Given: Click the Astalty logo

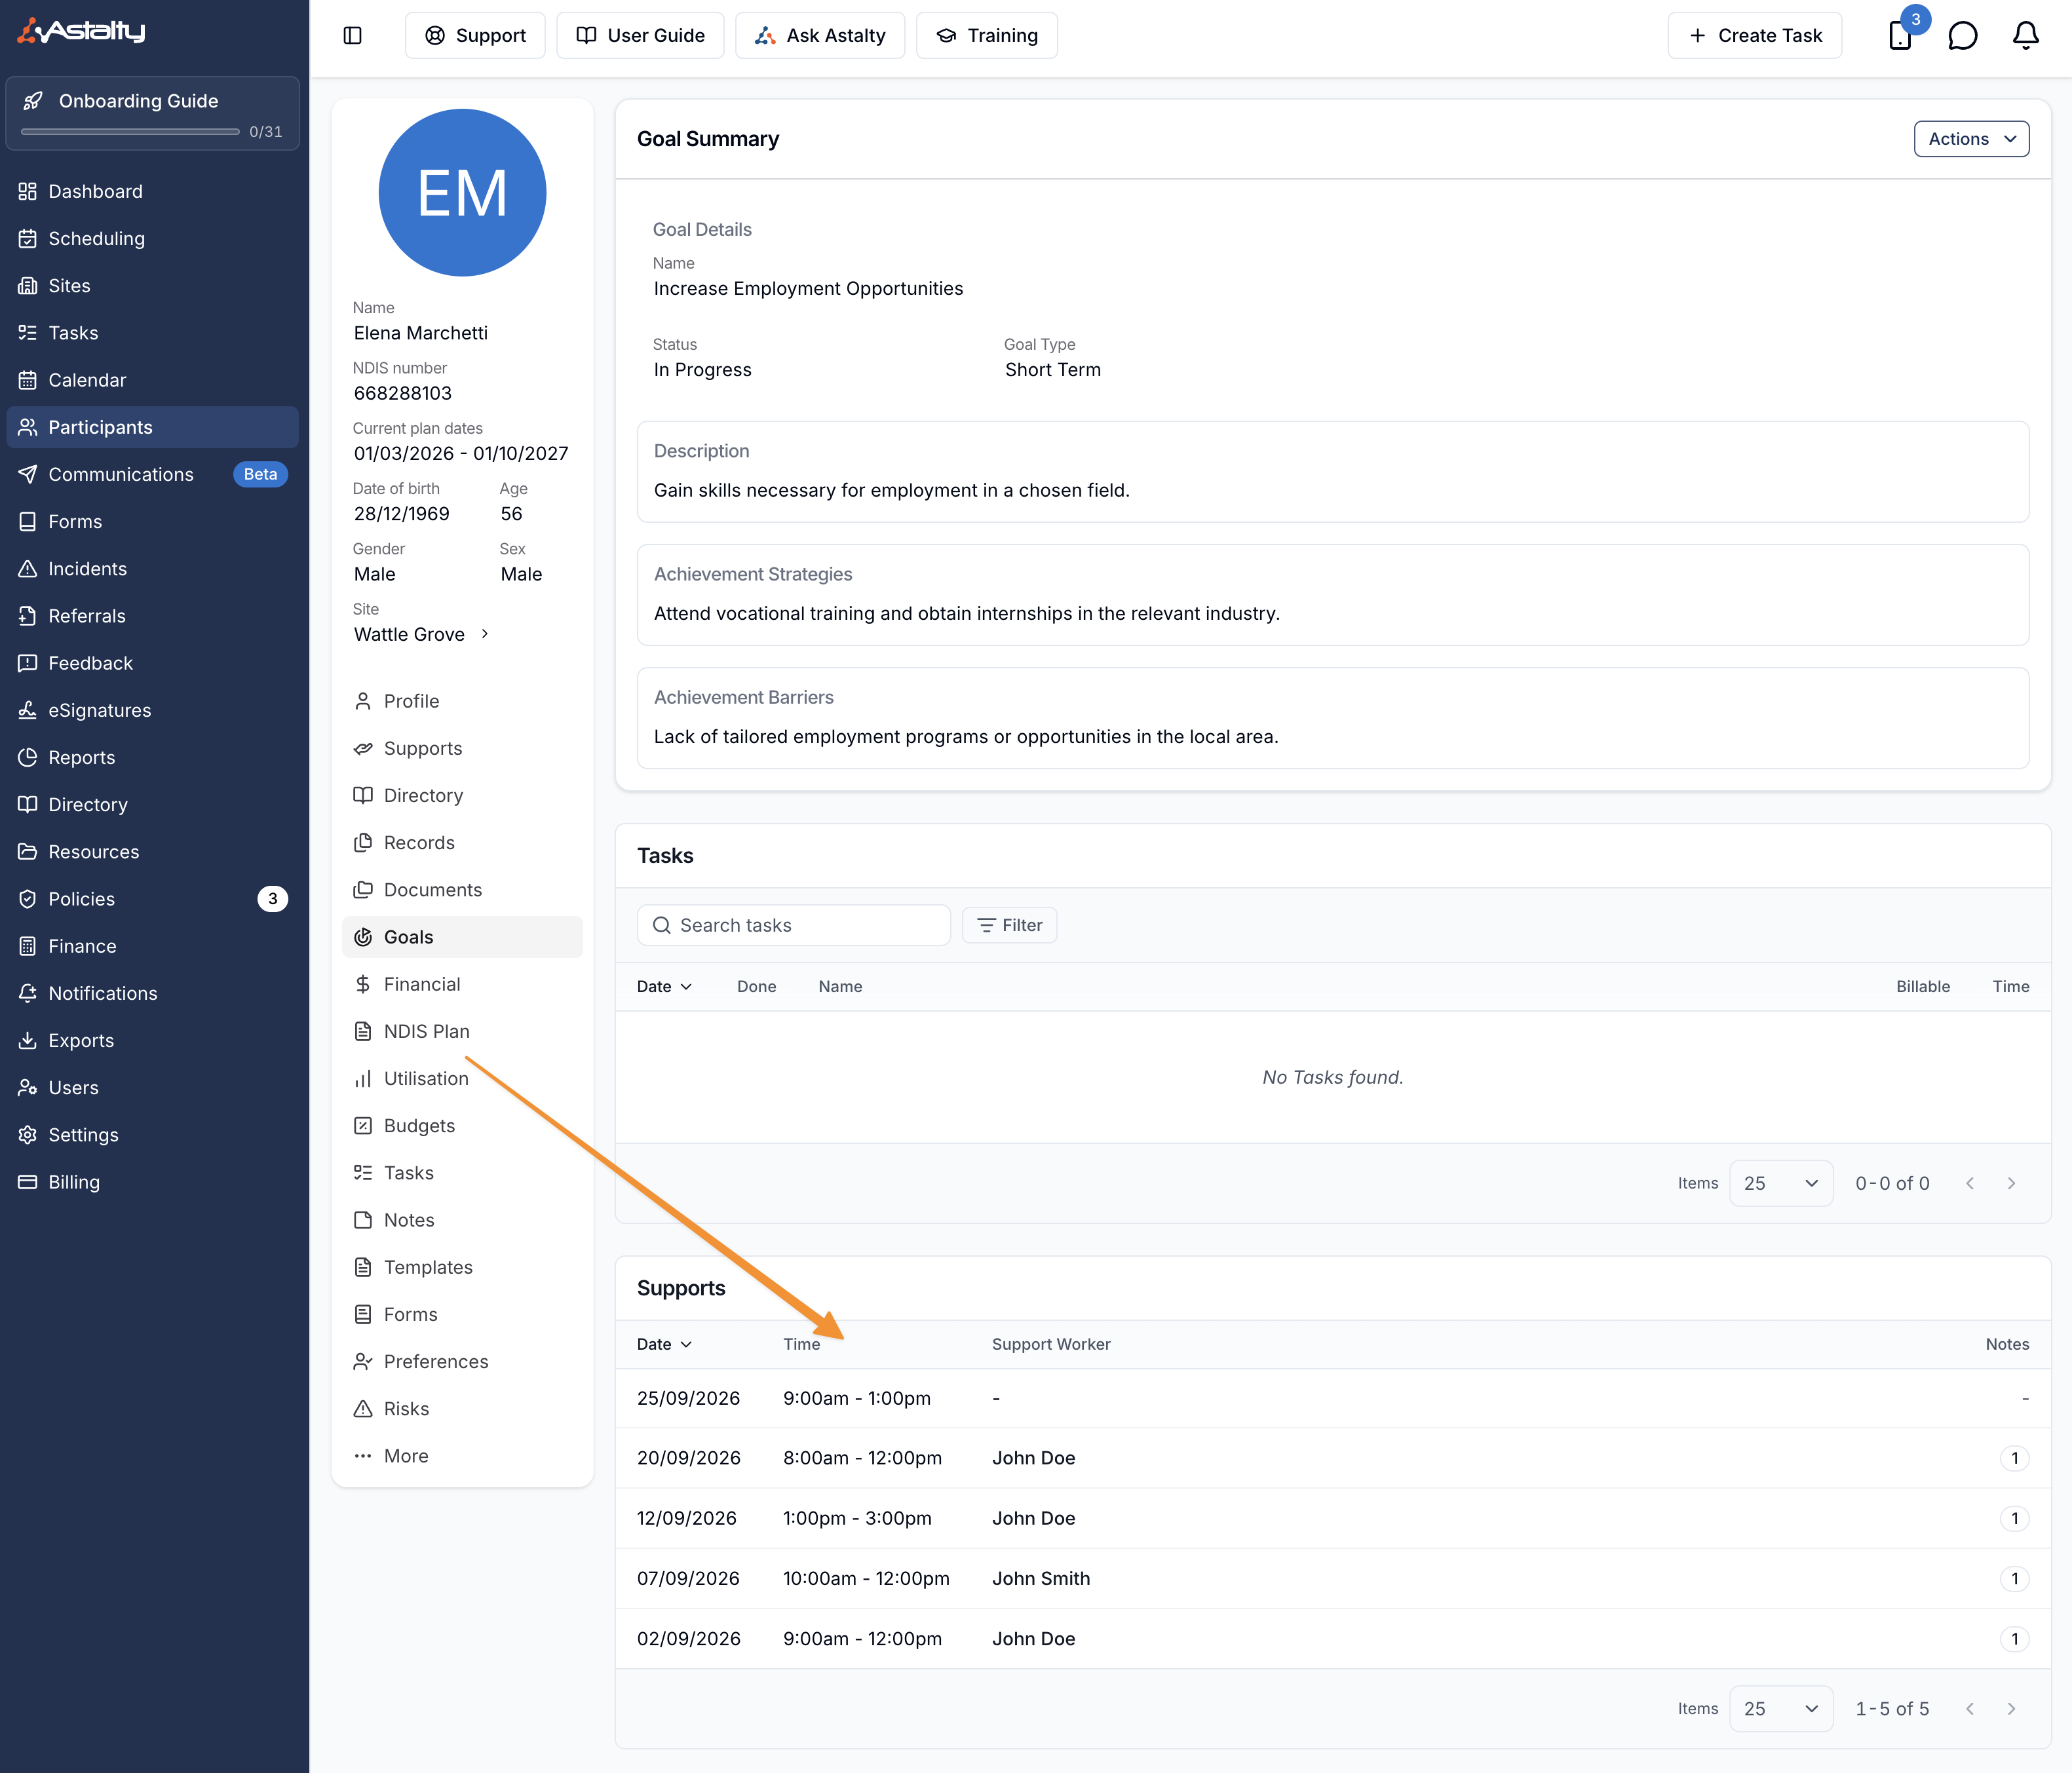Looking at the screenshot, I should click(x=82, y=31).
